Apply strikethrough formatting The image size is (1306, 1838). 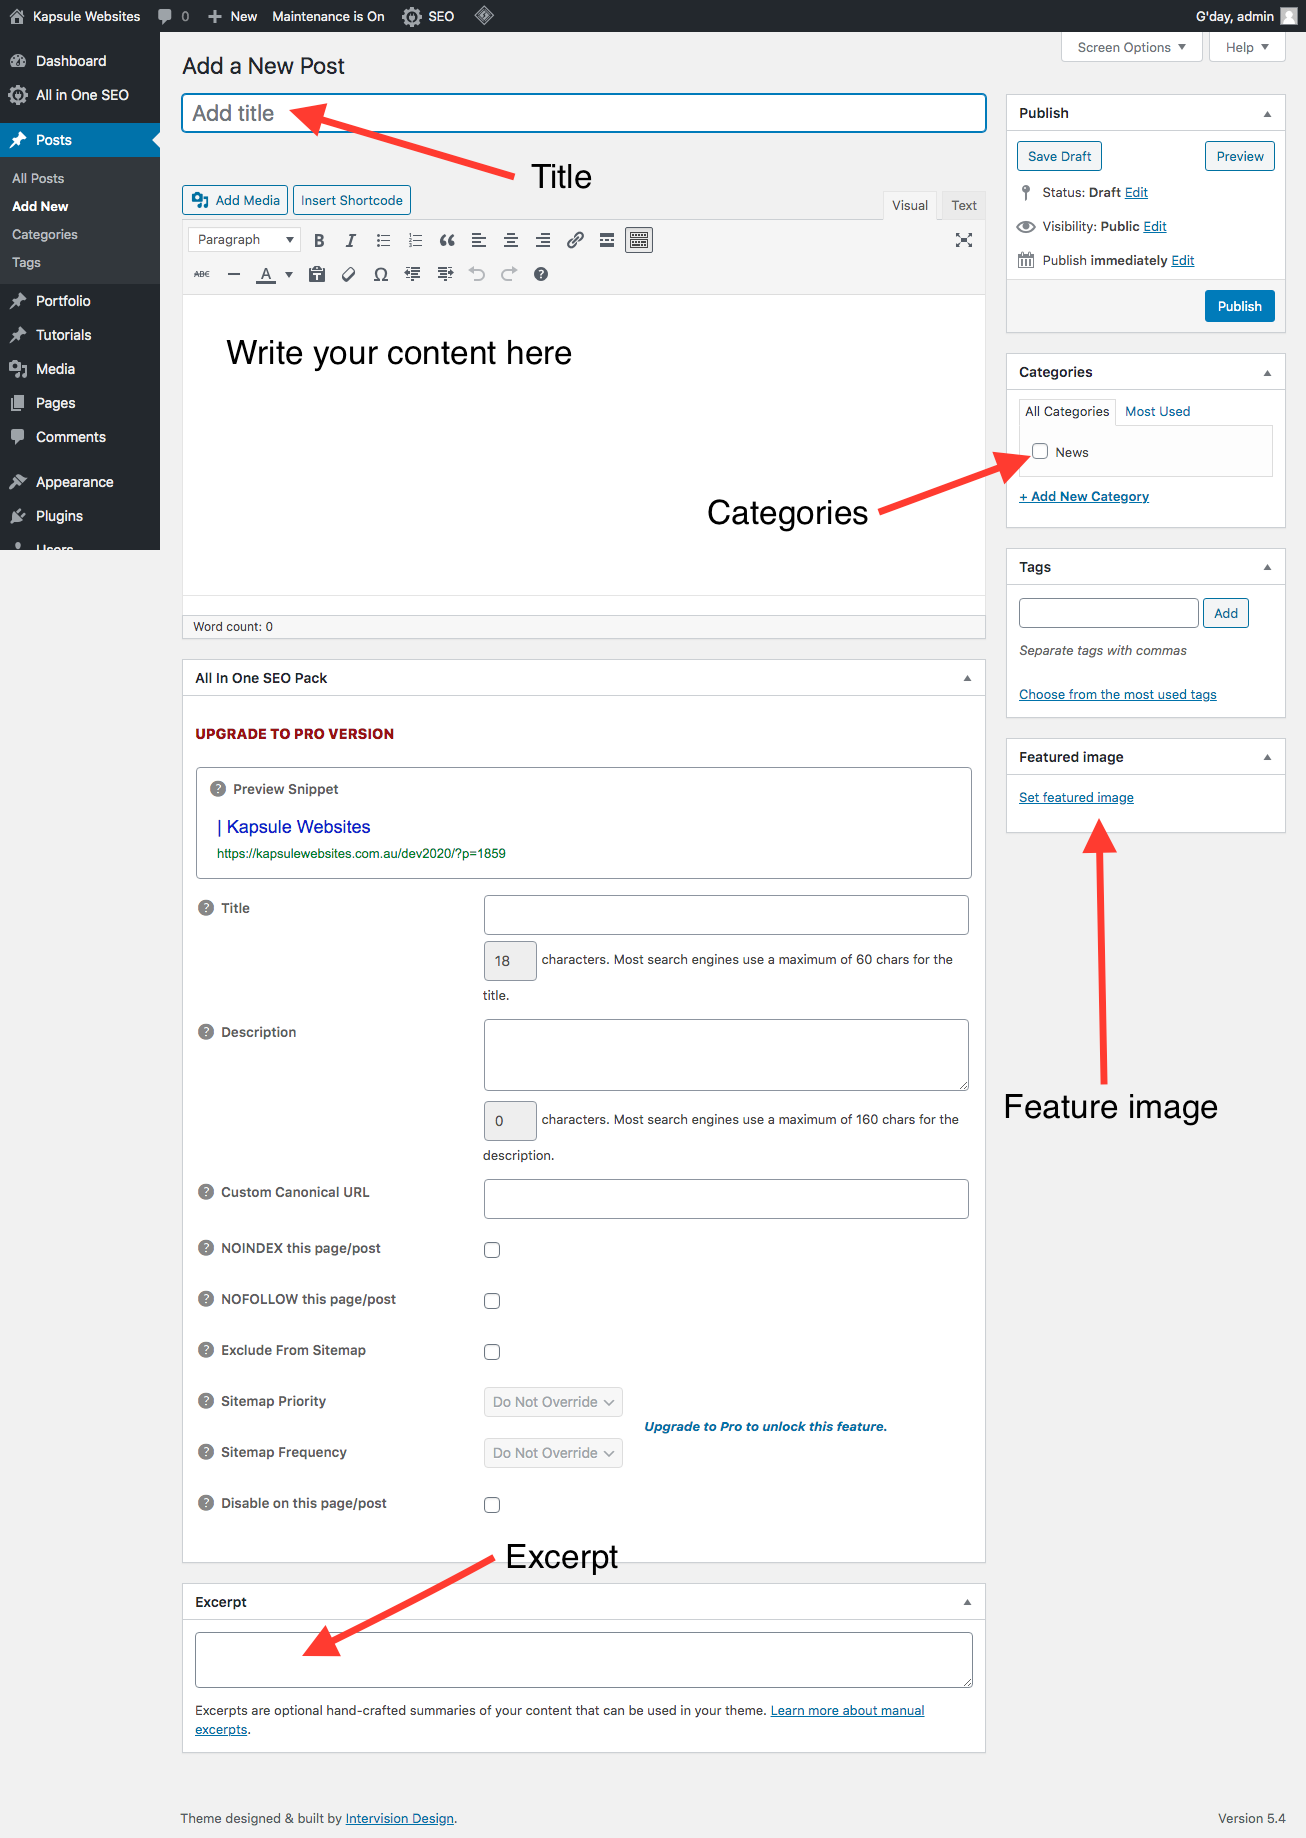point(201,274)
